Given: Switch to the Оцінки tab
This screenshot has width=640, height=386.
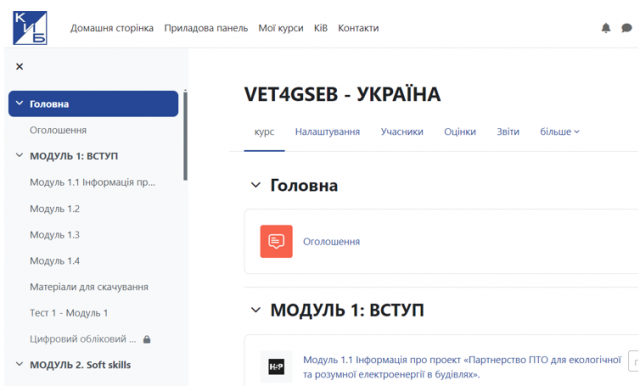Looking at the screenshot, I should tap(460, 132).
